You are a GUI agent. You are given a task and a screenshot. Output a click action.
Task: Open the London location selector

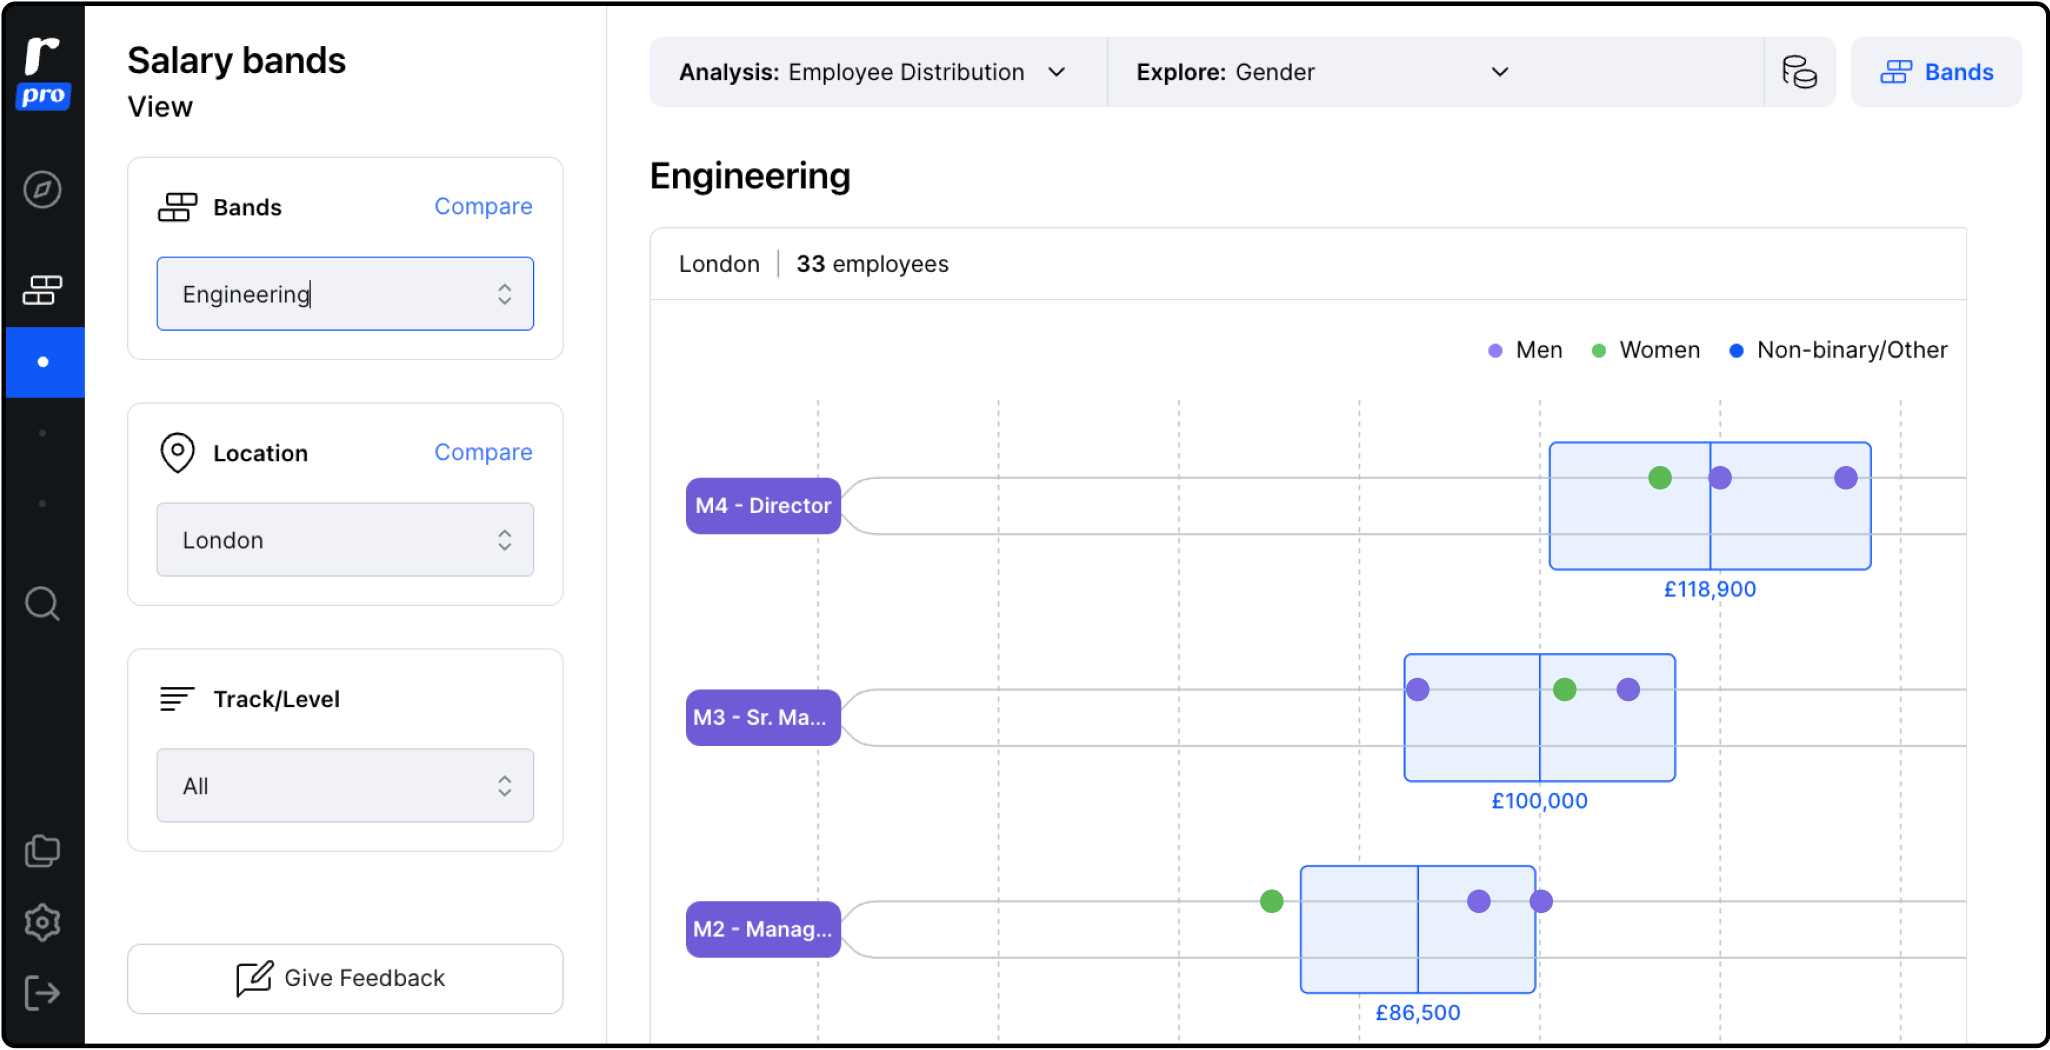345,540
